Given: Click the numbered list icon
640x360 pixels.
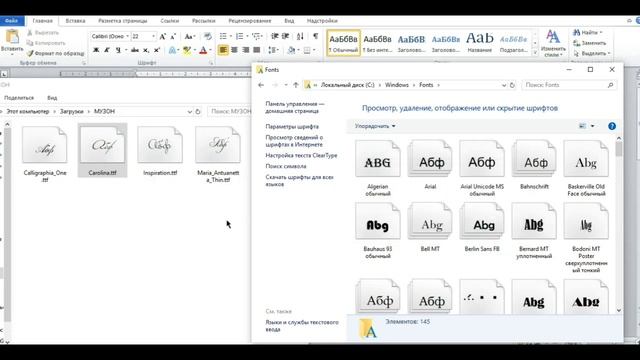Looking at the screenshot, I should point(240,37).
